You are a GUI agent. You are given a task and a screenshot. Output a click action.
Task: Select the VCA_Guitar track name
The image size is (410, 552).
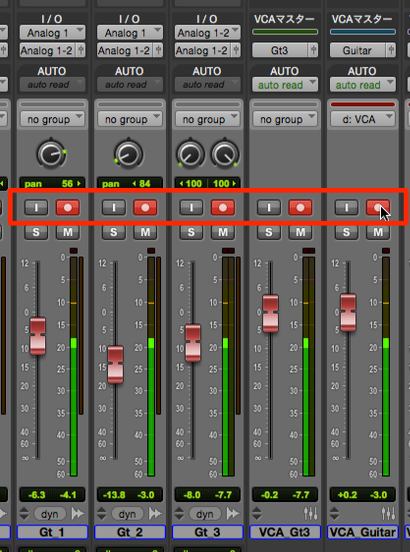point(363,532)
